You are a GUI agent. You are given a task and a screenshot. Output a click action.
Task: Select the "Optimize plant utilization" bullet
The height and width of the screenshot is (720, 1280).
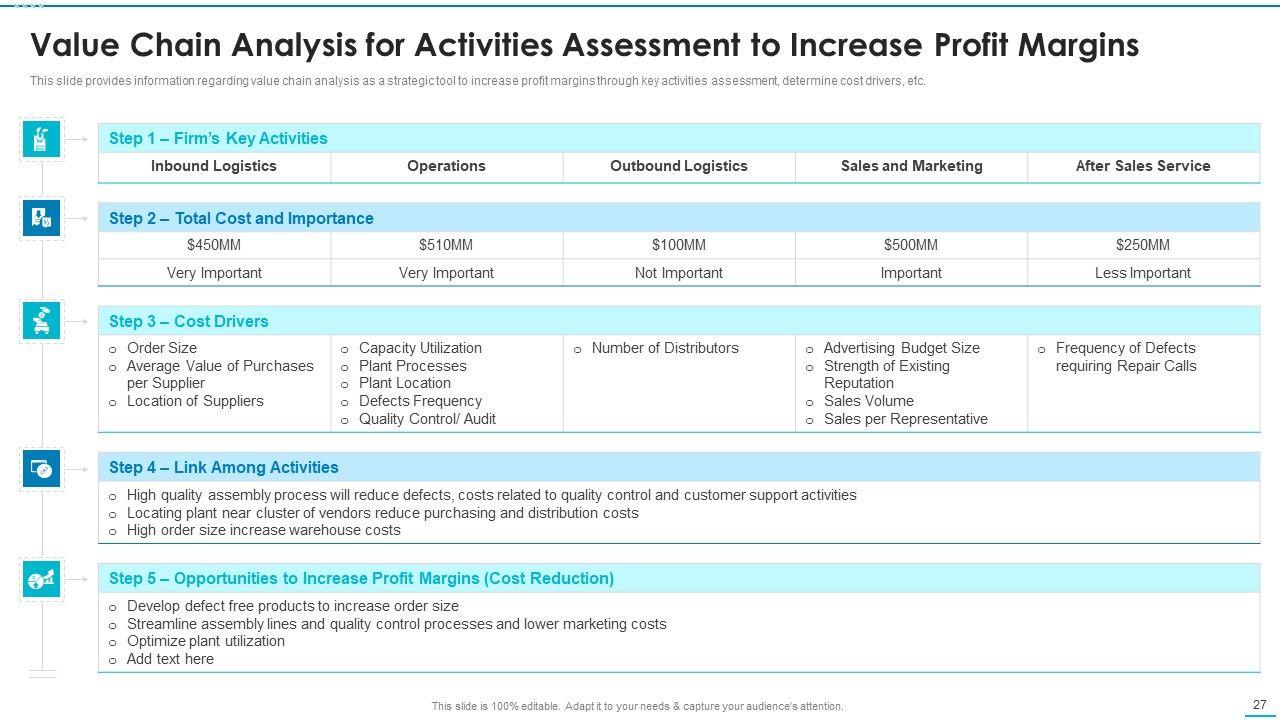point(206,641)
